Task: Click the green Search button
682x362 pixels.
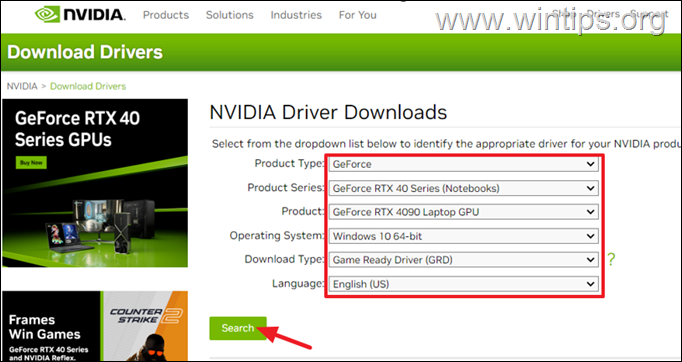Action: (x=237, y=328)
